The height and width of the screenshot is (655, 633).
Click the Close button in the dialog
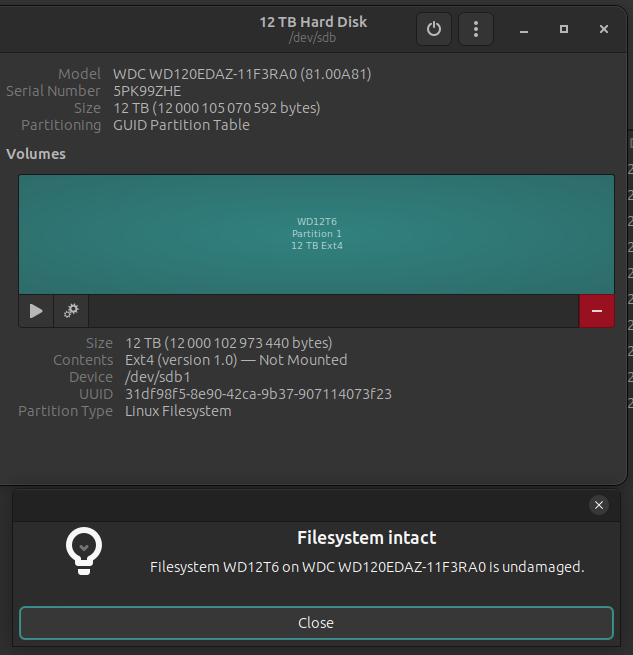316,623
